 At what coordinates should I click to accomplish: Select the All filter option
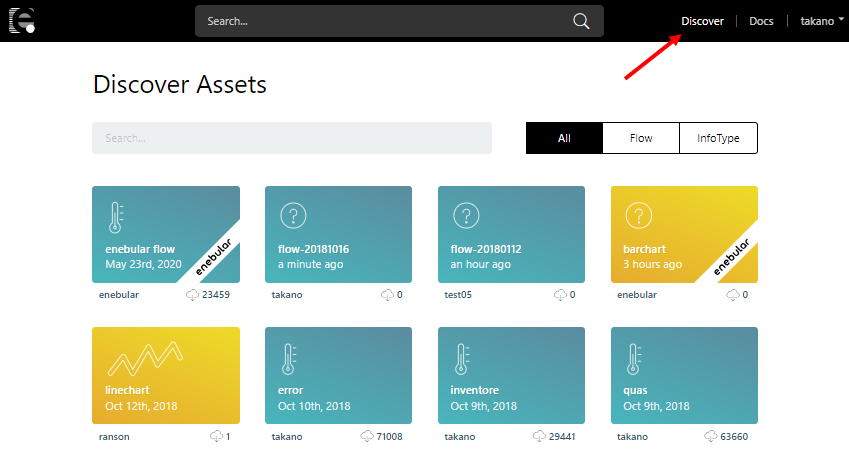click(564, 138)
